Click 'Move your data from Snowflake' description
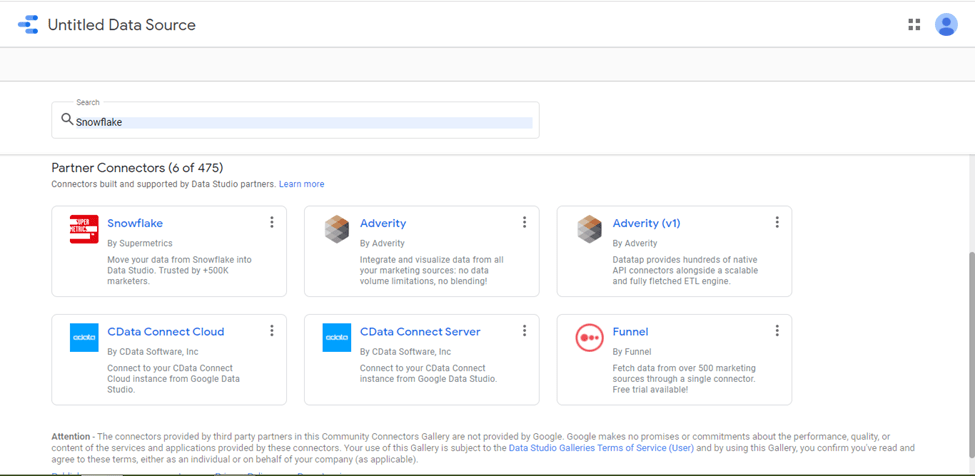Viewport: 975px width, 476px height. click(180, 270)
